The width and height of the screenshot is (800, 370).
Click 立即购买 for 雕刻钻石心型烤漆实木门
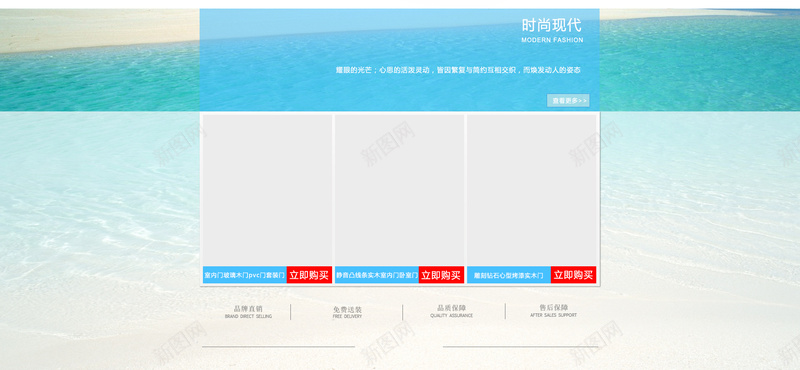pyautogui.click(x=573, y=275)
